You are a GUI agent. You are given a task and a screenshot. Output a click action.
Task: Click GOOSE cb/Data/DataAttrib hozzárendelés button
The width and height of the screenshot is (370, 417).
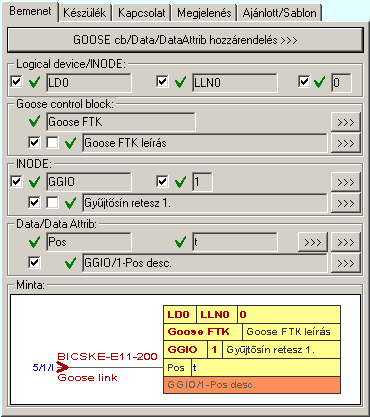coord(185,40)
